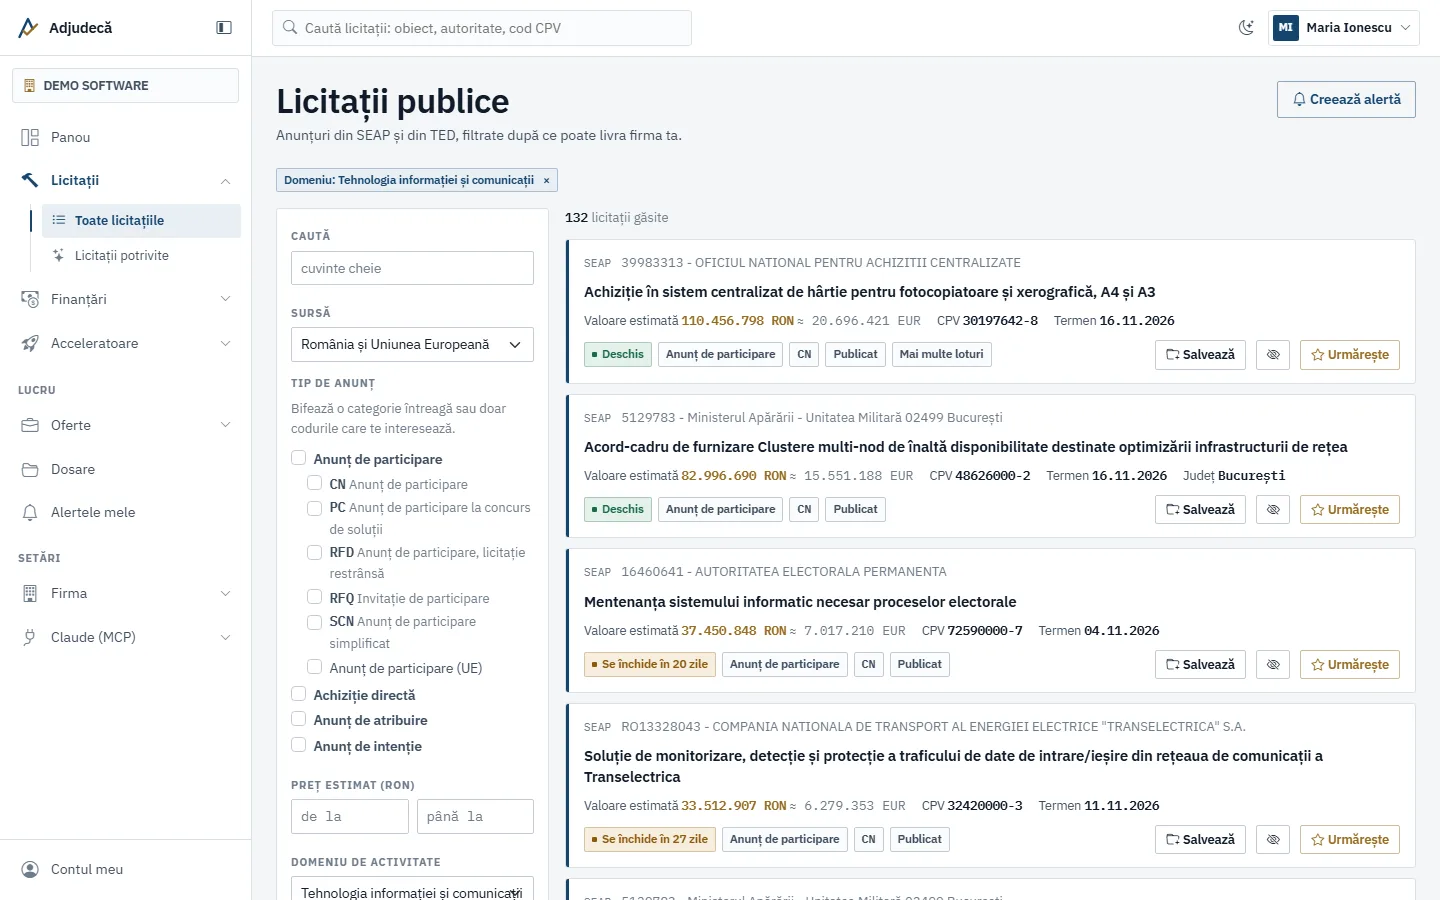Screen dimensions: 1440x900
Task: Check CN Anunț de participare checkbox
Action: pos(314,483)
